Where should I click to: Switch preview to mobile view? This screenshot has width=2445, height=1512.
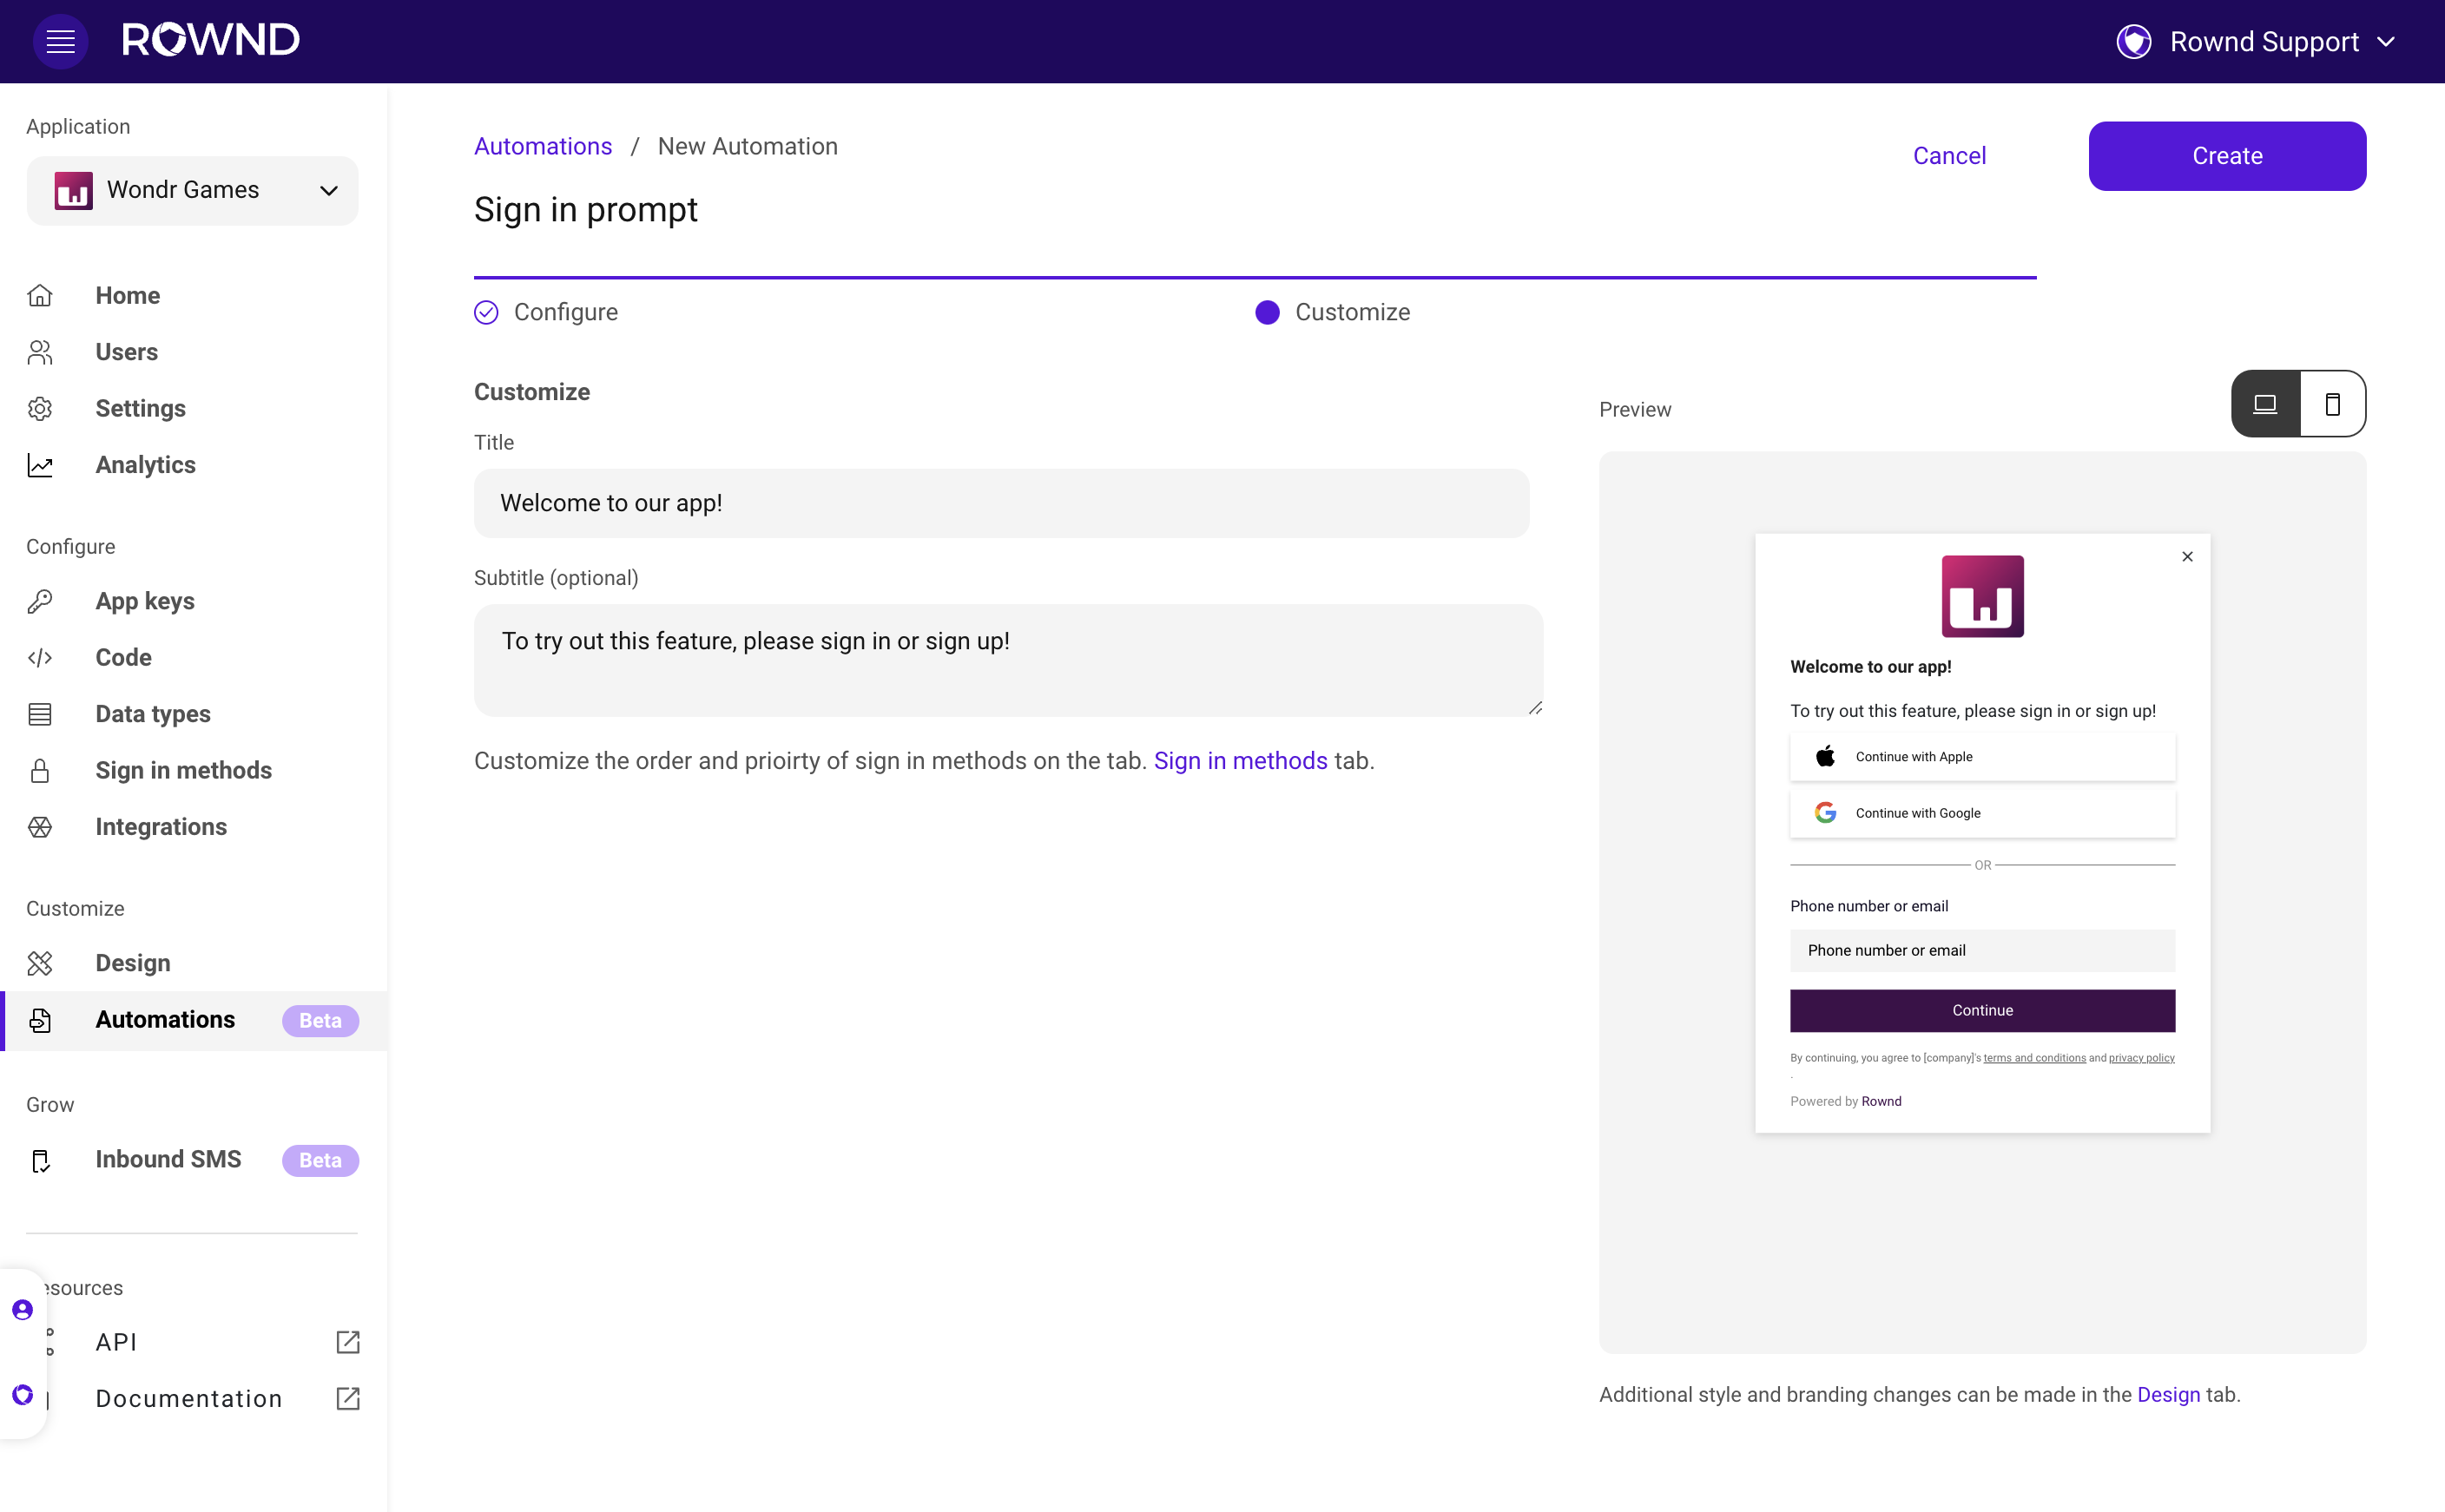click(x=2332, y=404)
